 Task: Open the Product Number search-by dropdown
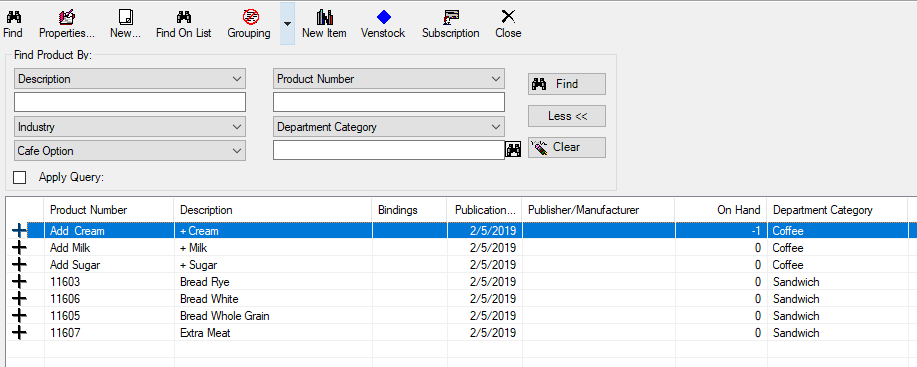point(389,79)
